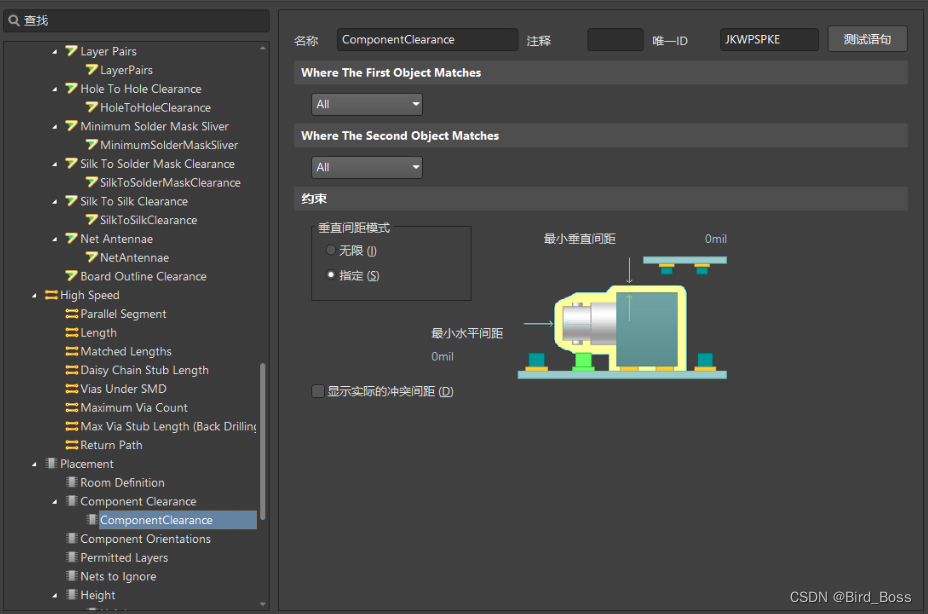Collapse the Net Antennae node
Screen dimensions: 928x614
[x=54, y=239]
